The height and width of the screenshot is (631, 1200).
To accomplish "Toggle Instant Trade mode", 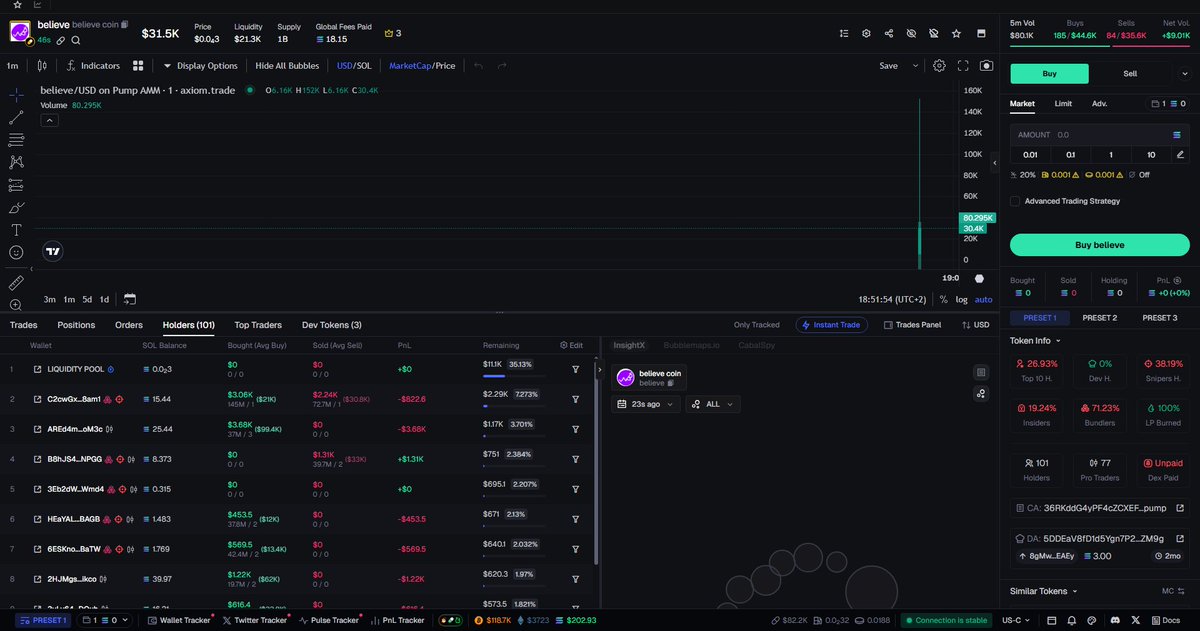I will pos(832,325).
